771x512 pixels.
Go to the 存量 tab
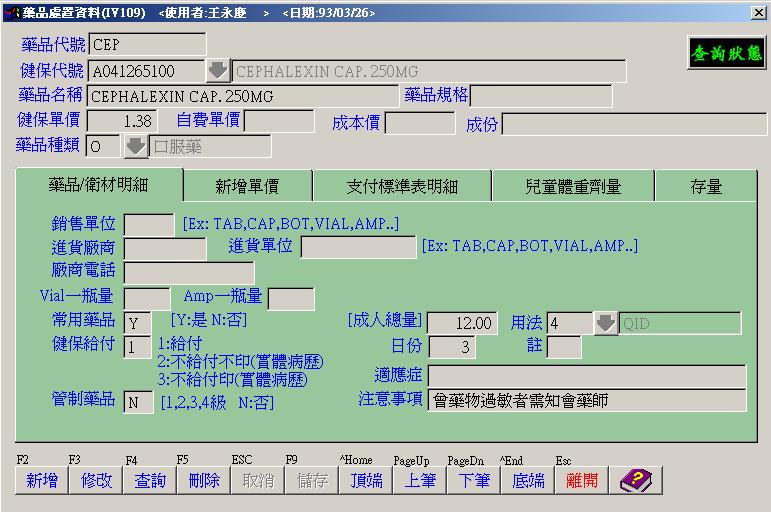tap(706, 186)
